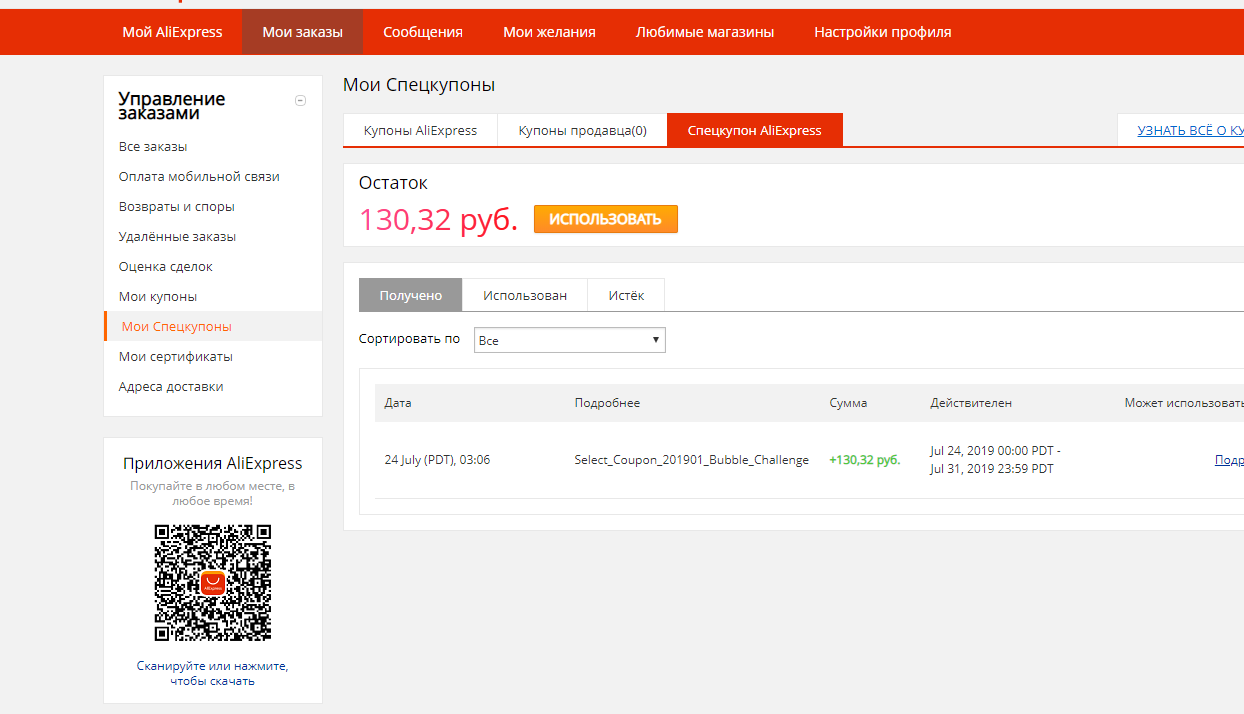
Task: Click the Может использовать column header
Action: click(x=1184, y=403)
